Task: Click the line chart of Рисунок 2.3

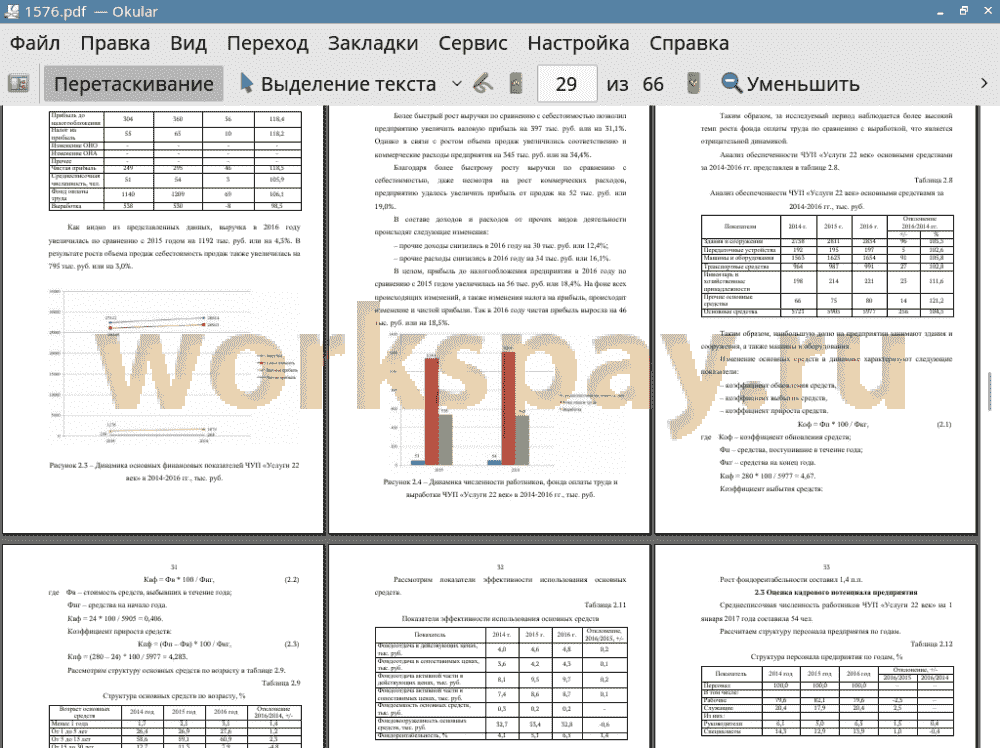Action: point(174,366)
